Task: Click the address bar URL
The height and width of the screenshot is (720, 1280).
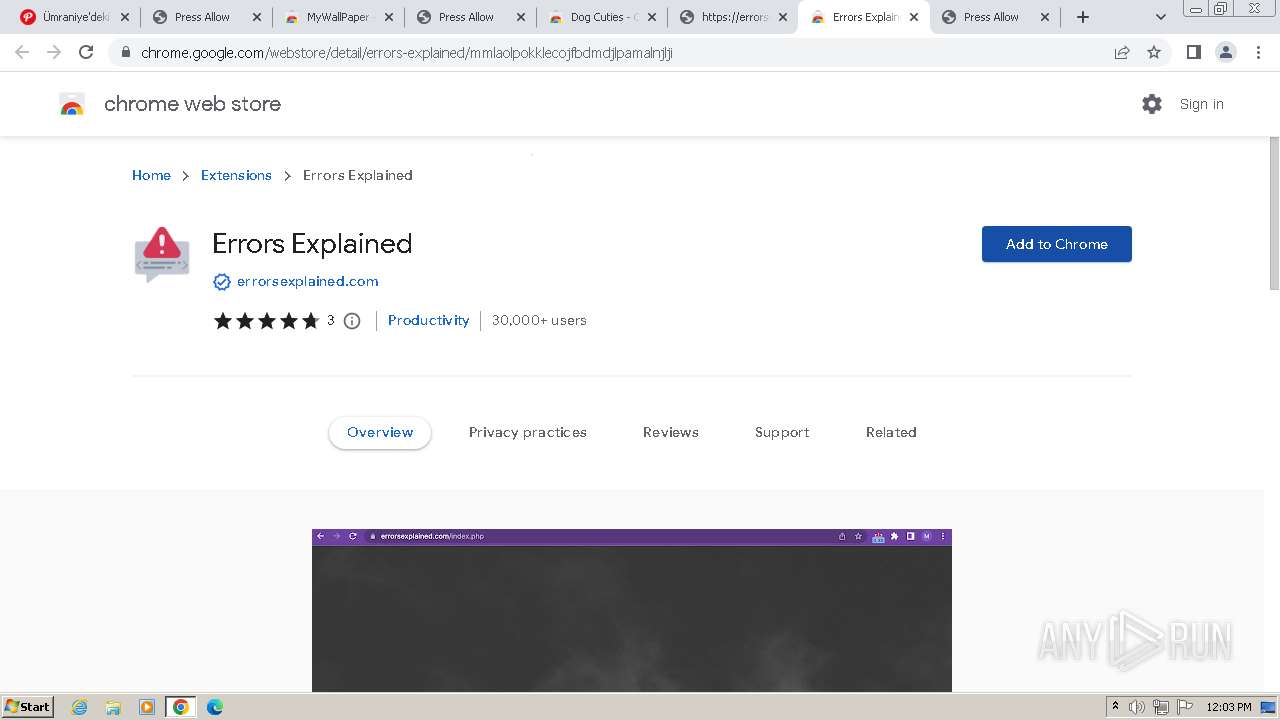Action: pos(406,53)
